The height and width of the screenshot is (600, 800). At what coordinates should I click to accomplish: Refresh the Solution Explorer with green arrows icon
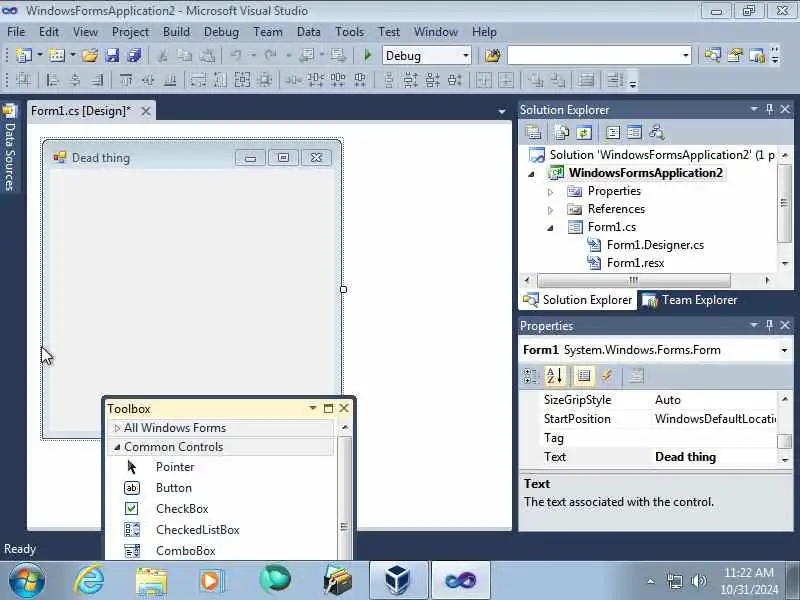[584, 133]
